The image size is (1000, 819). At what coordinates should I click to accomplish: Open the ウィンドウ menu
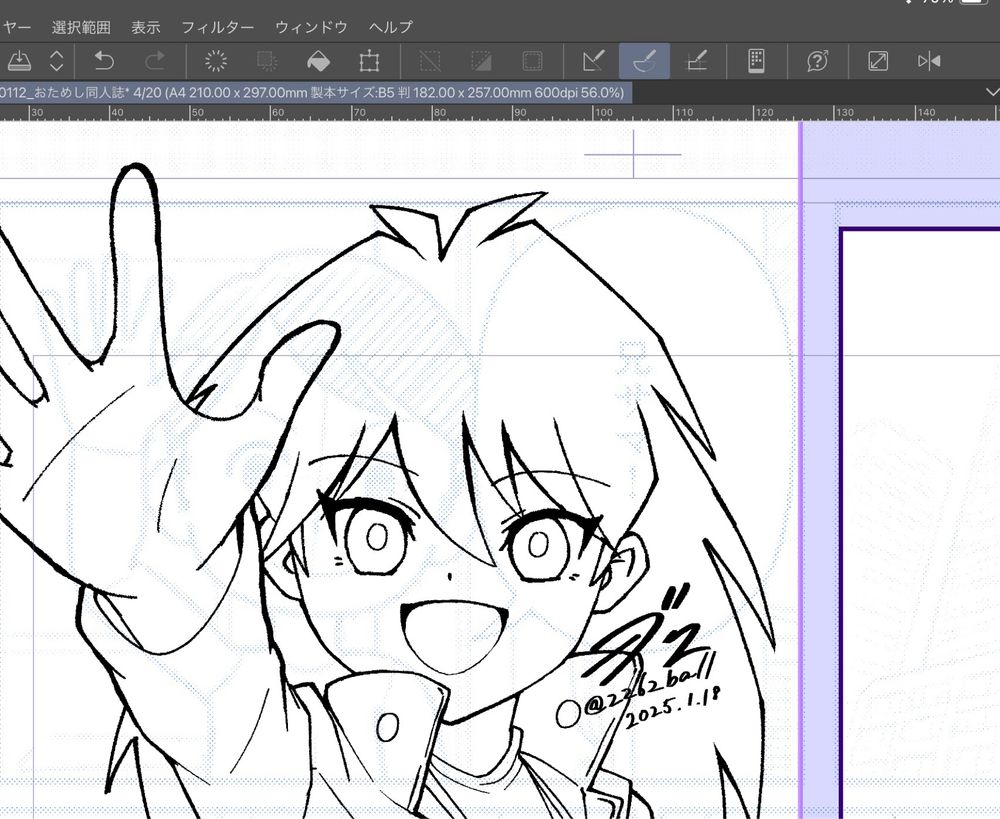coord(311,27)
